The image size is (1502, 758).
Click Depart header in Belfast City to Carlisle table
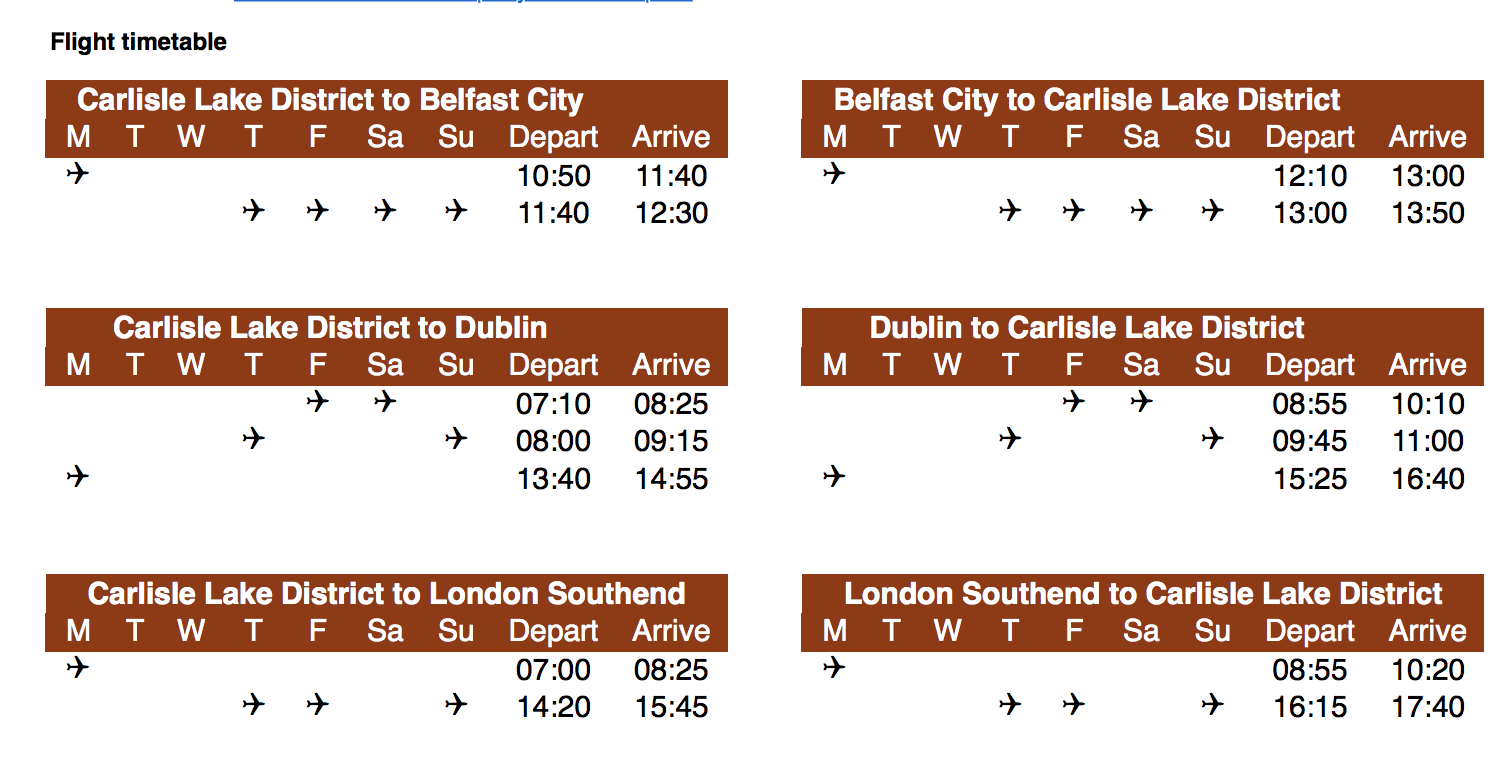click(1309, 137)
